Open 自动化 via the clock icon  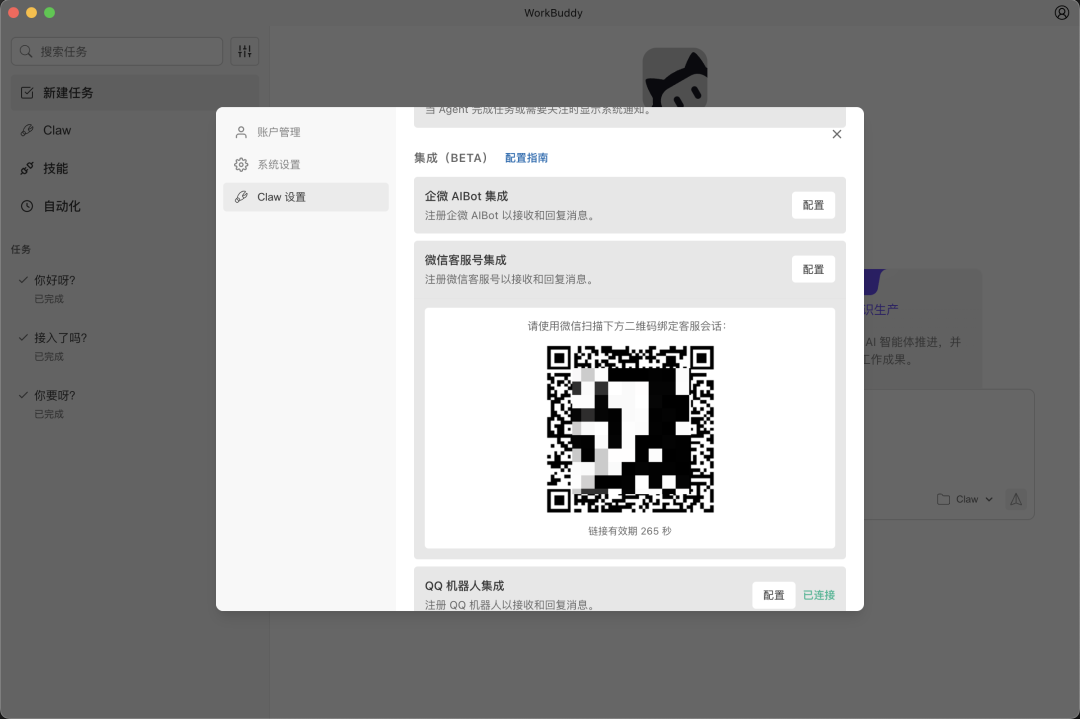coord(28,206)
